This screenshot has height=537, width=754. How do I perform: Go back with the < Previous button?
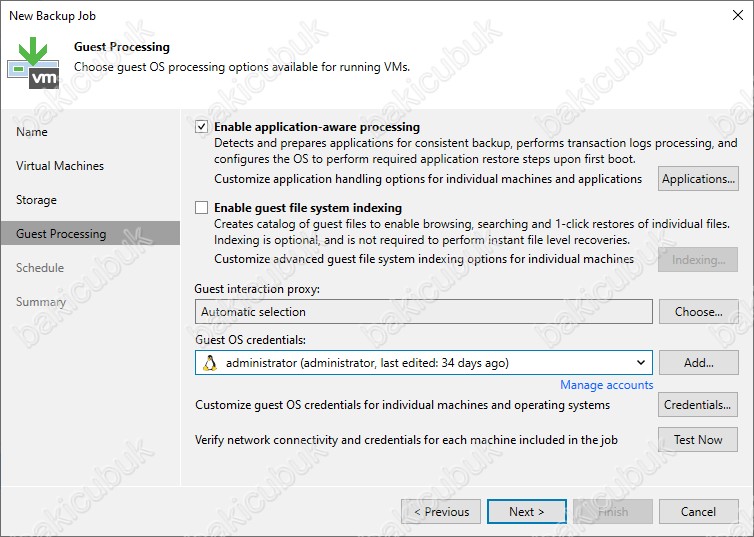[441, 512]
